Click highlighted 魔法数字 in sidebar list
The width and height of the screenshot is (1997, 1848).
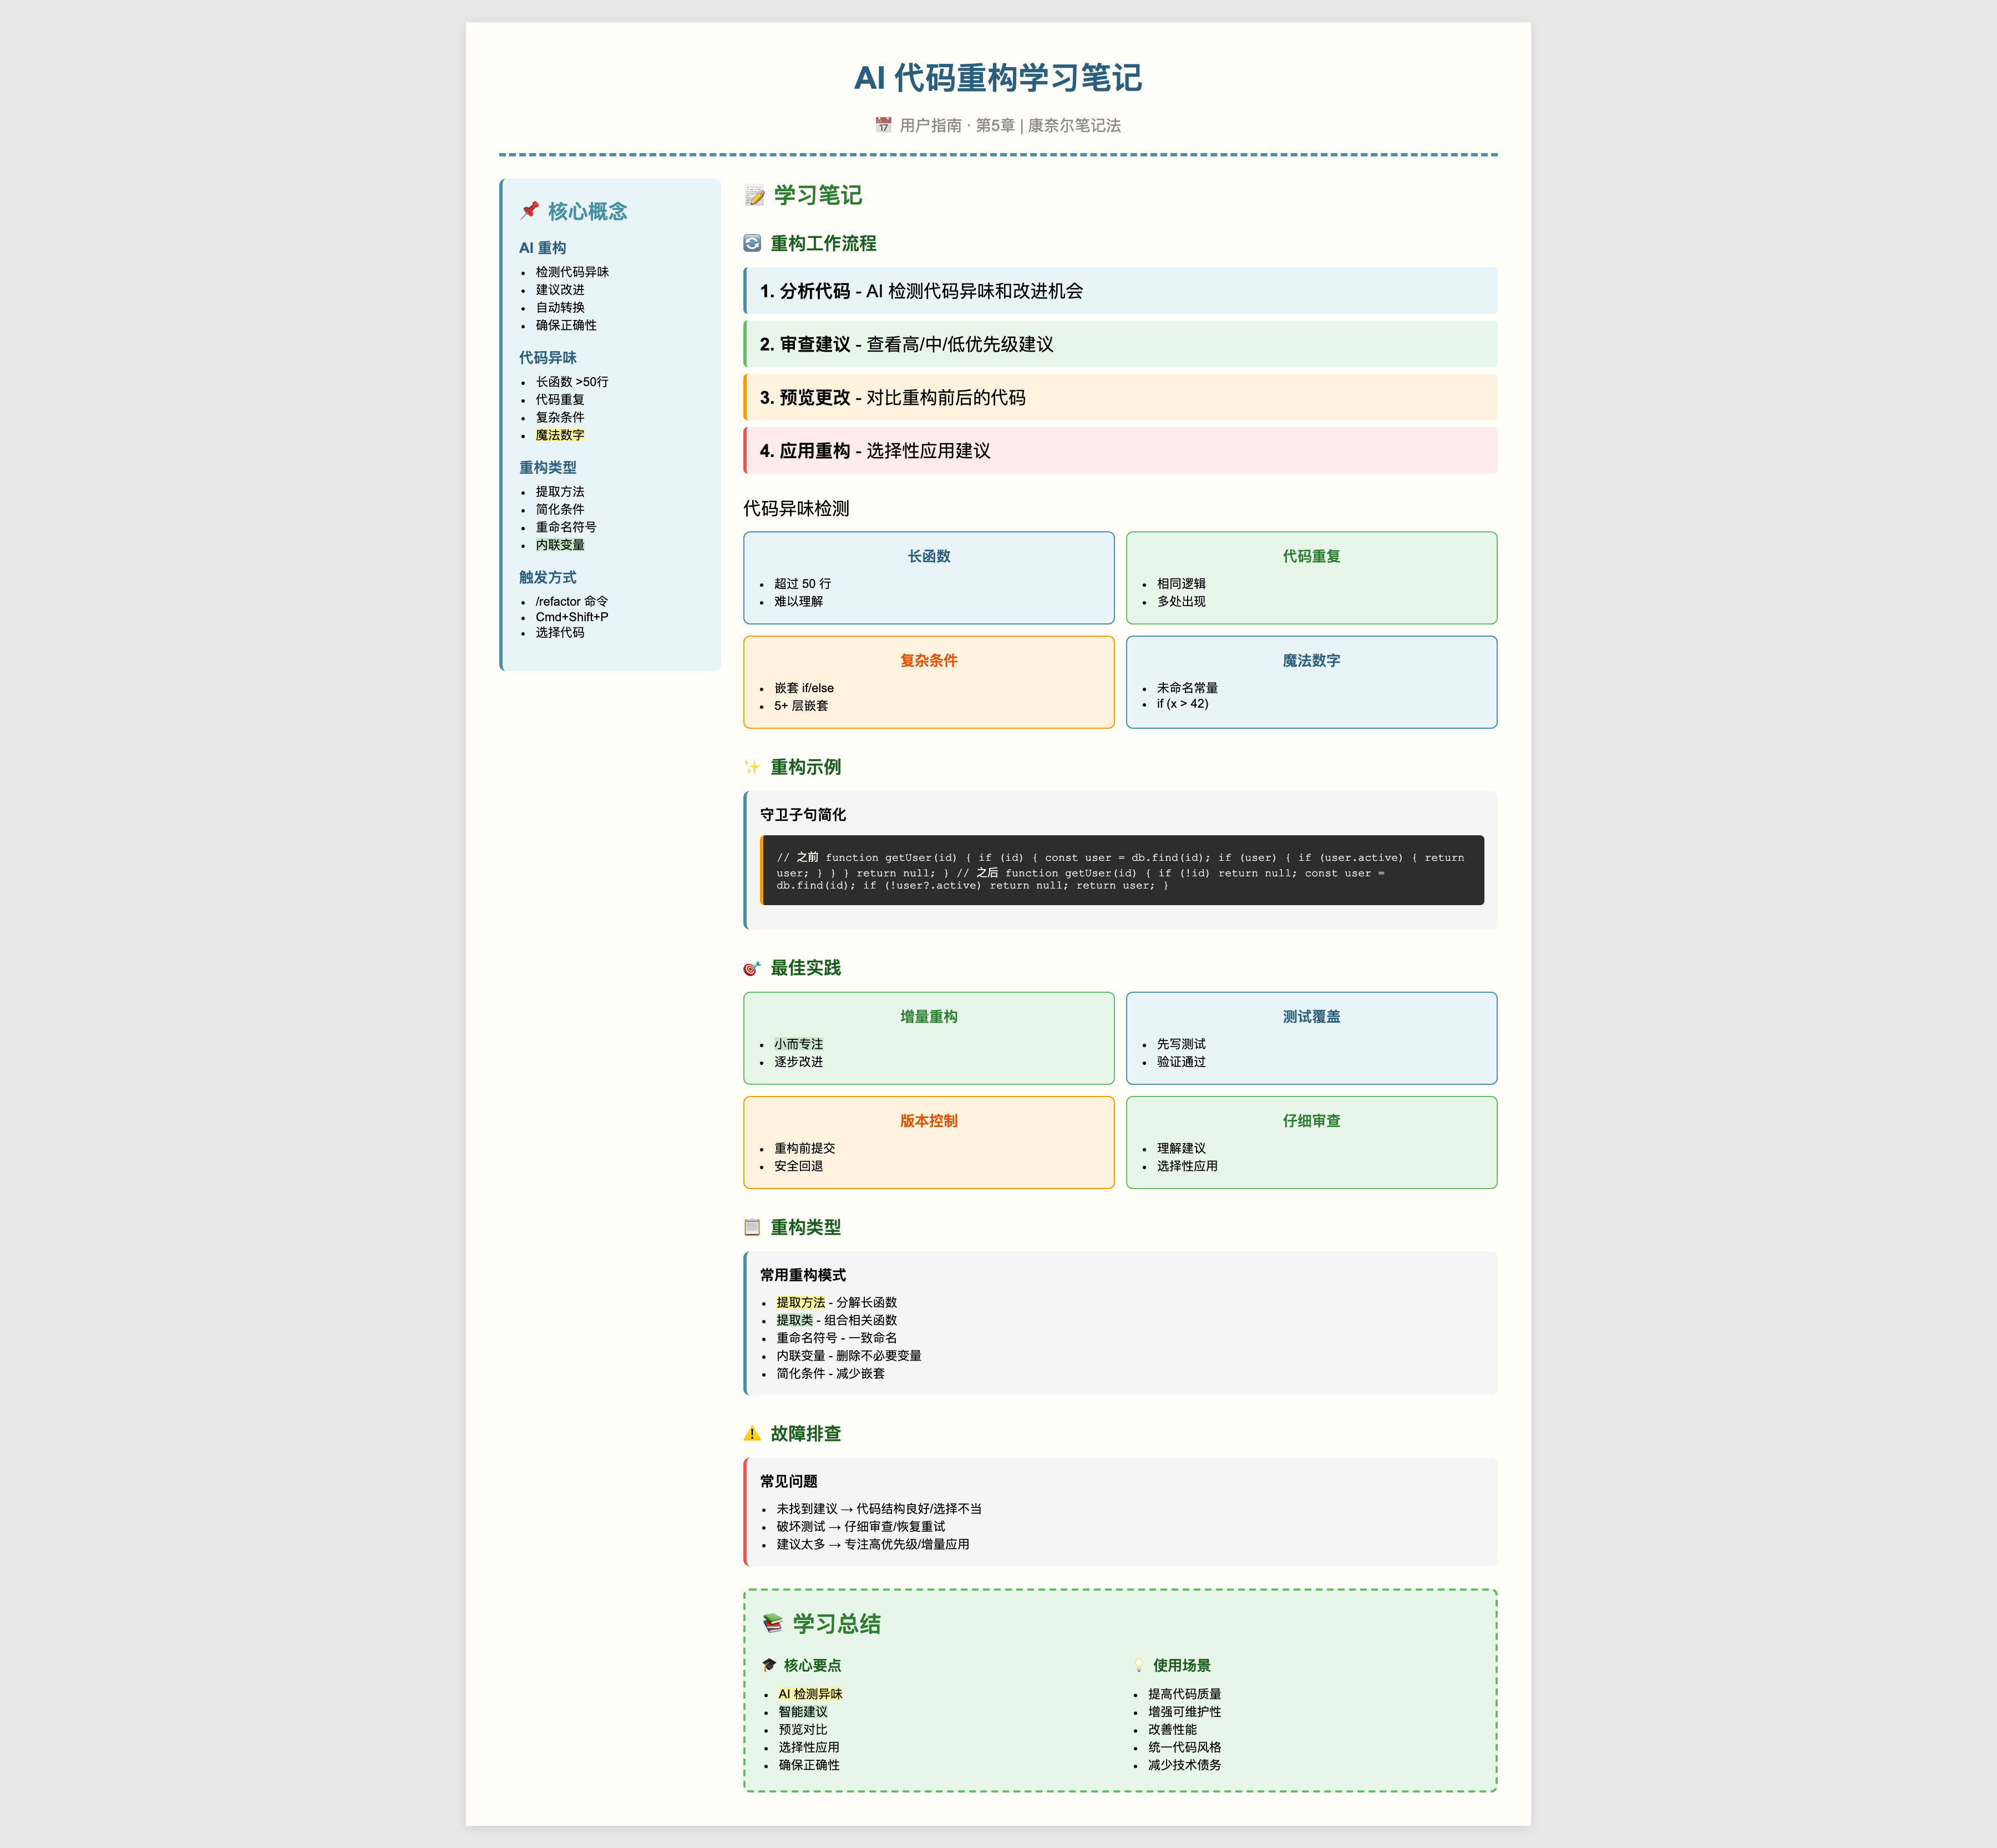point(559,435)
